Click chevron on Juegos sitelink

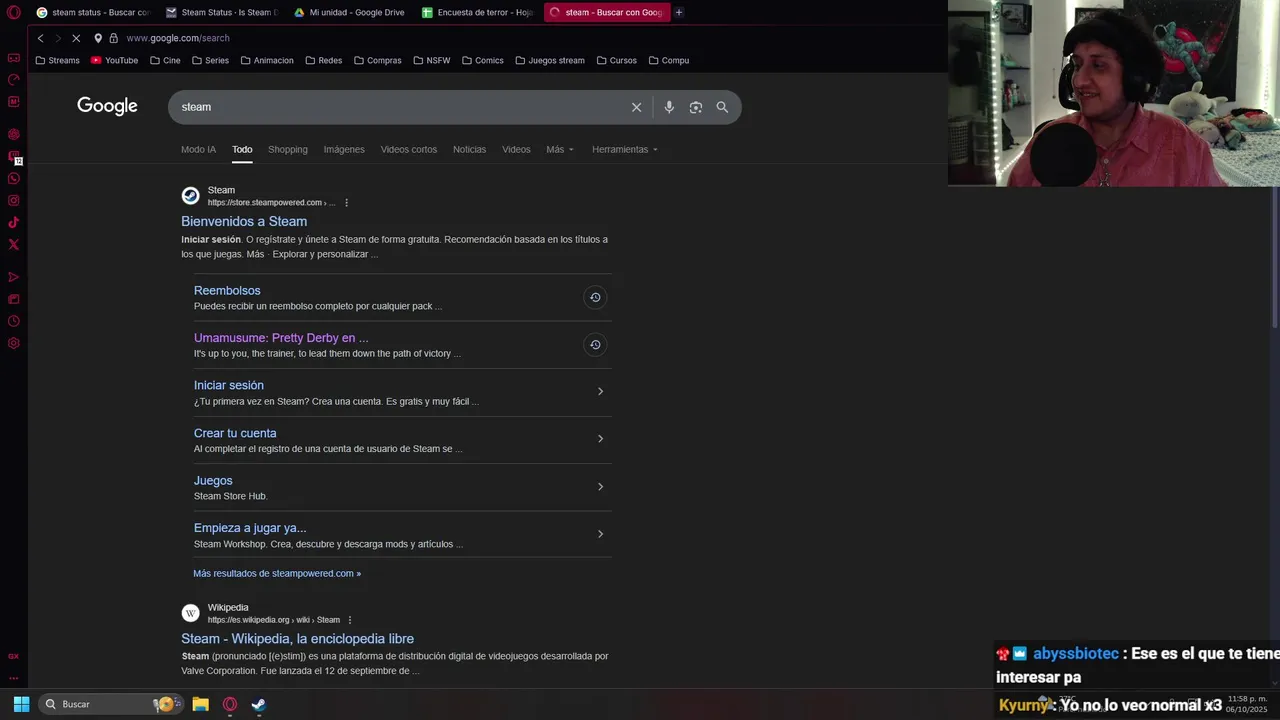tap(600, 487)
